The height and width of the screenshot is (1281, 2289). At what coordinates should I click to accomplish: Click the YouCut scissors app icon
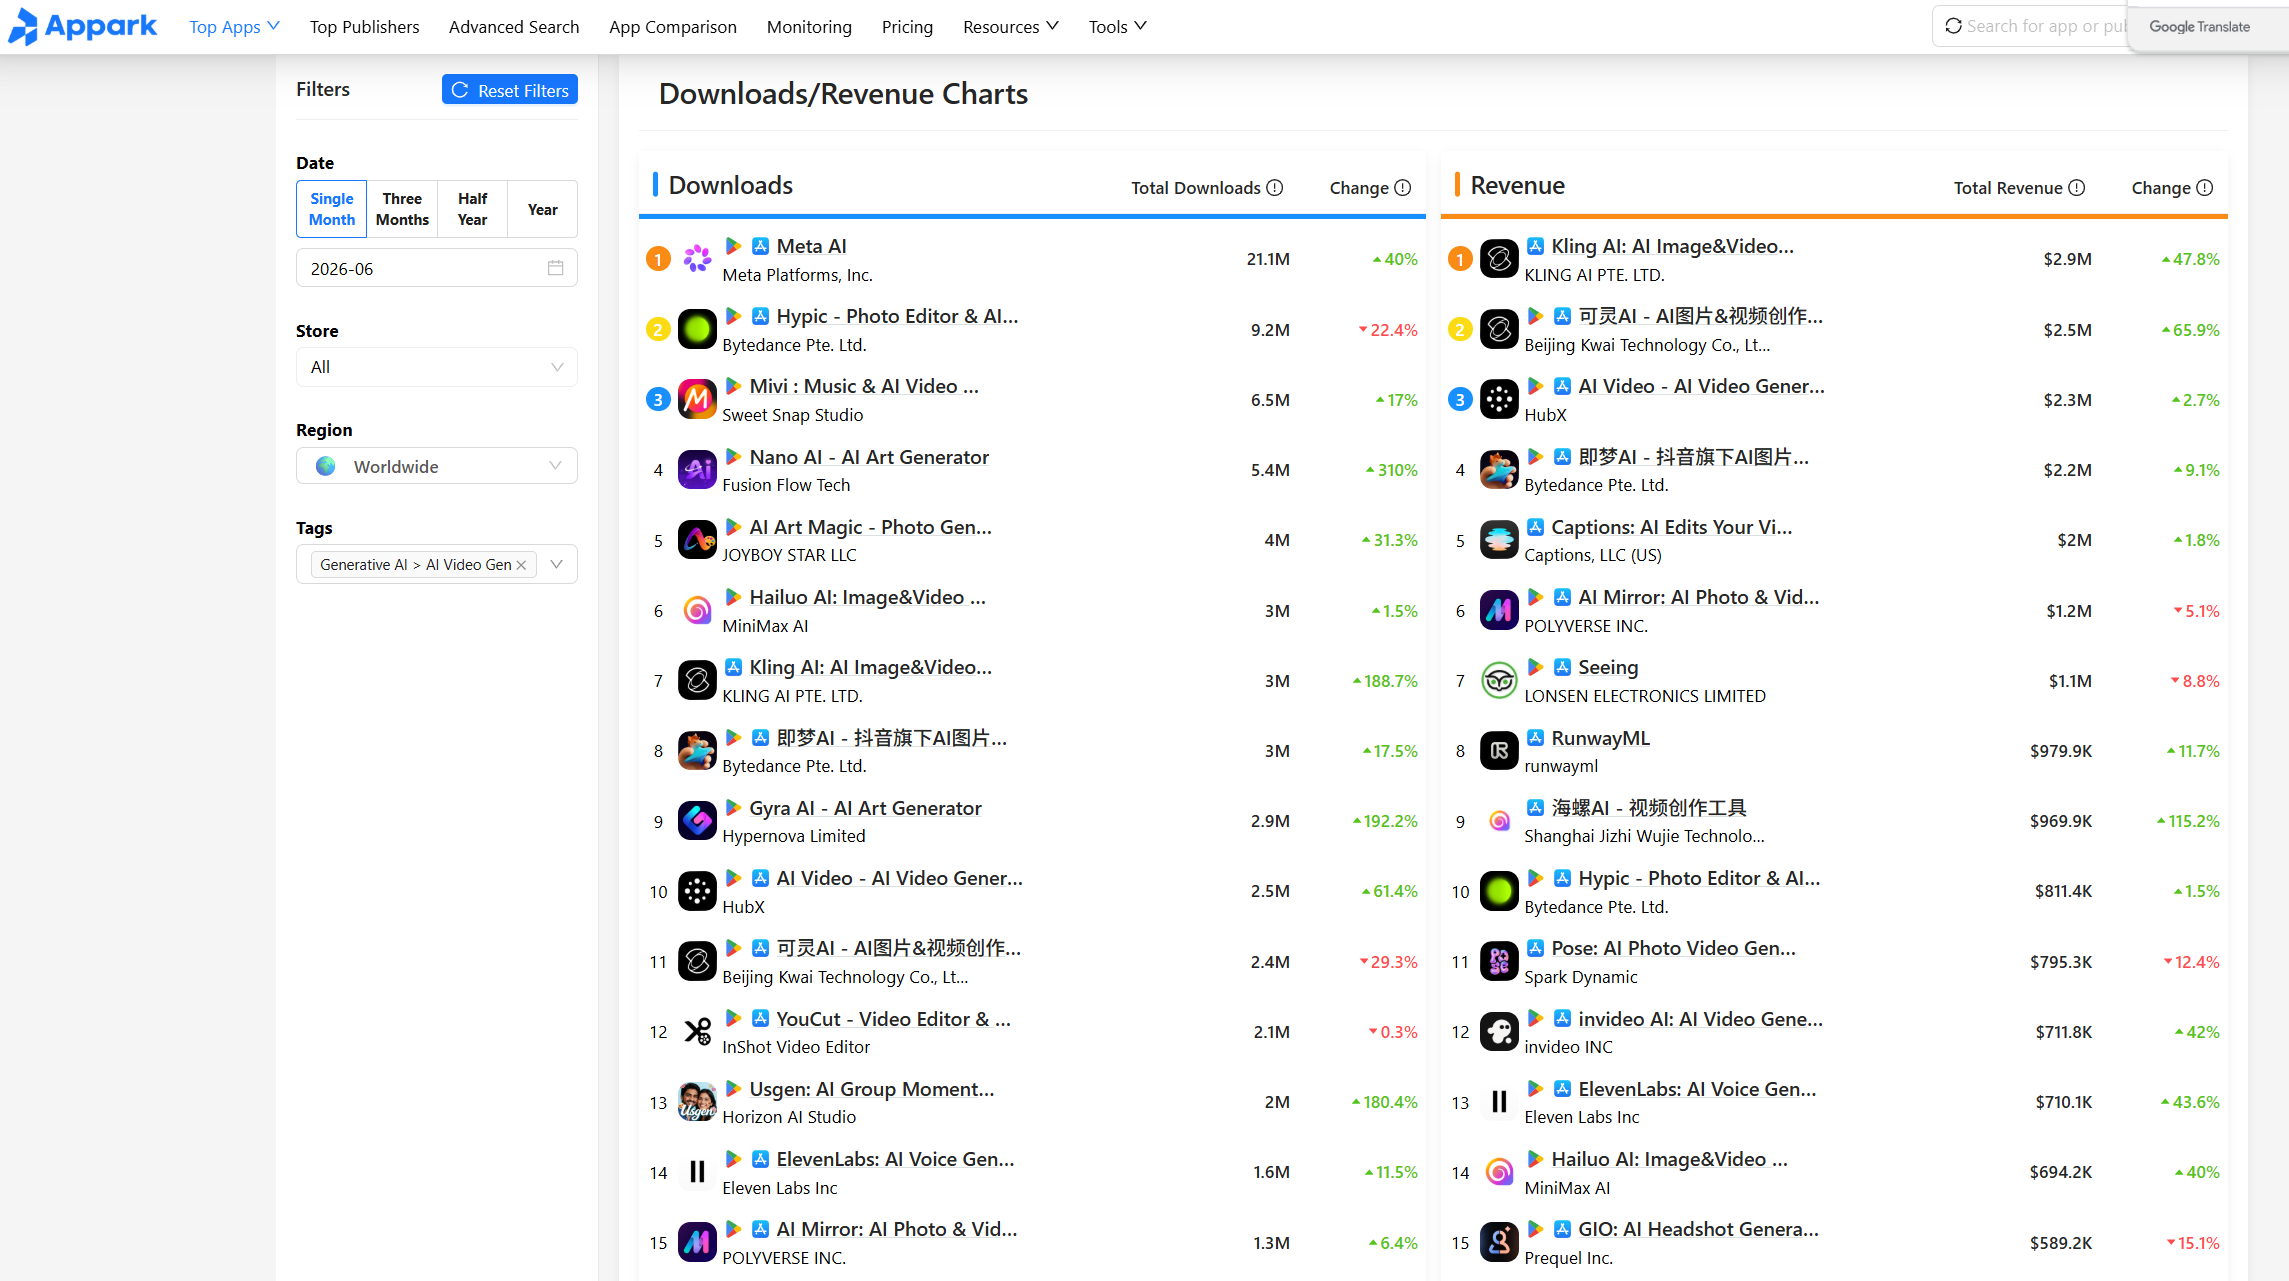click(697, 1032)
